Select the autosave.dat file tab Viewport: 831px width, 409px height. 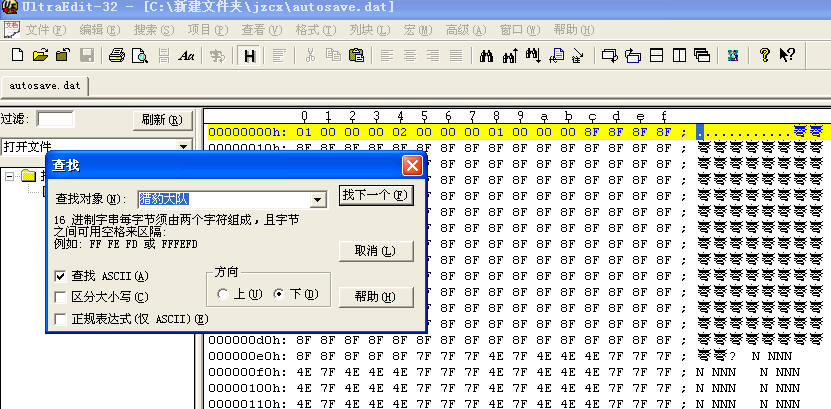click(x=45, y=85)
